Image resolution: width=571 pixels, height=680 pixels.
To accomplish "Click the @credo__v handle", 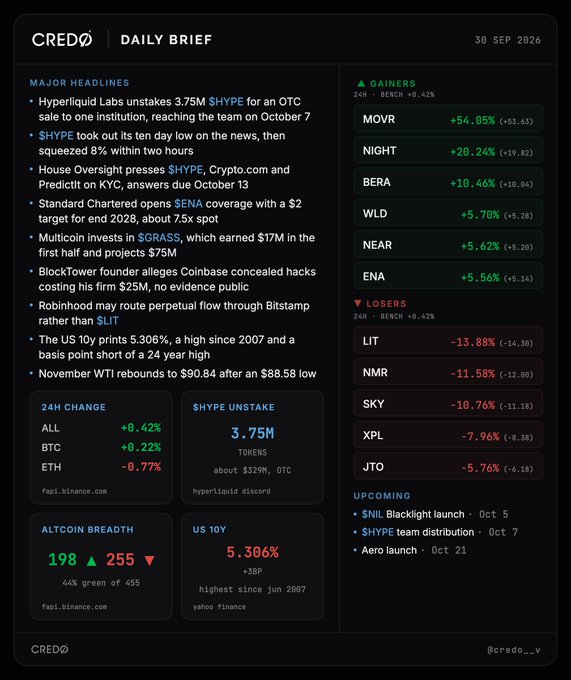I will tap(514, 650).
